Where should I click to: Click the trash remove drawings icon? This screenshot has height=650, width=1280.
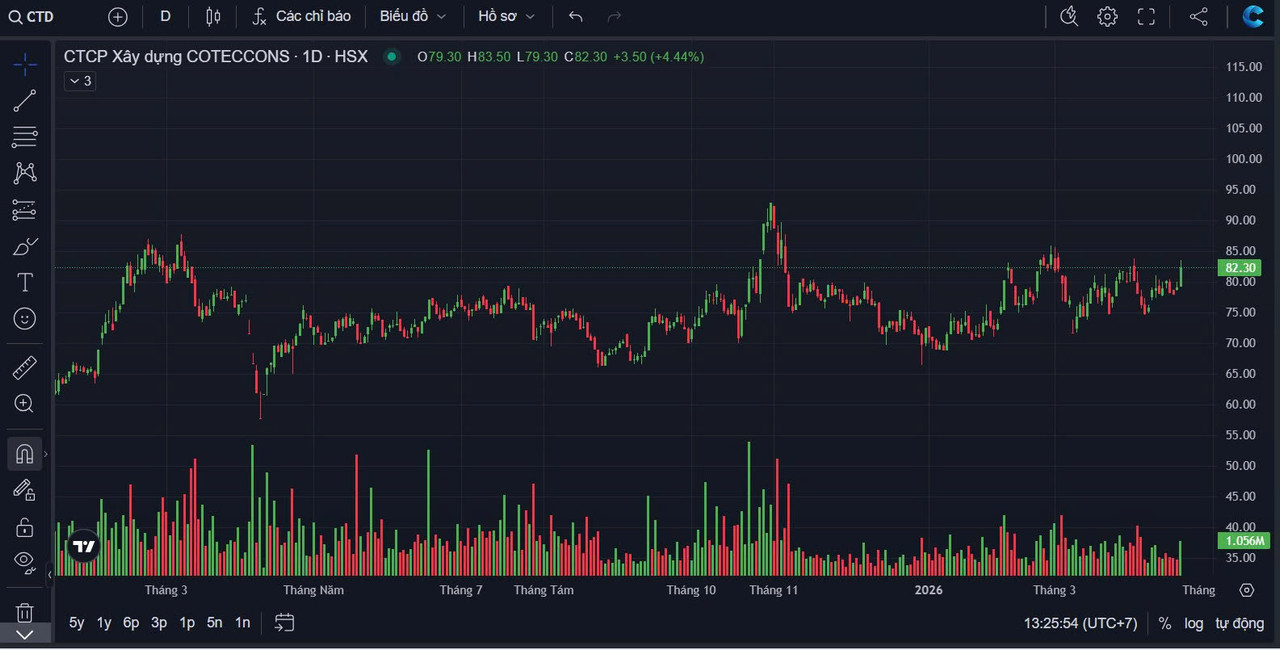[25, 612]
